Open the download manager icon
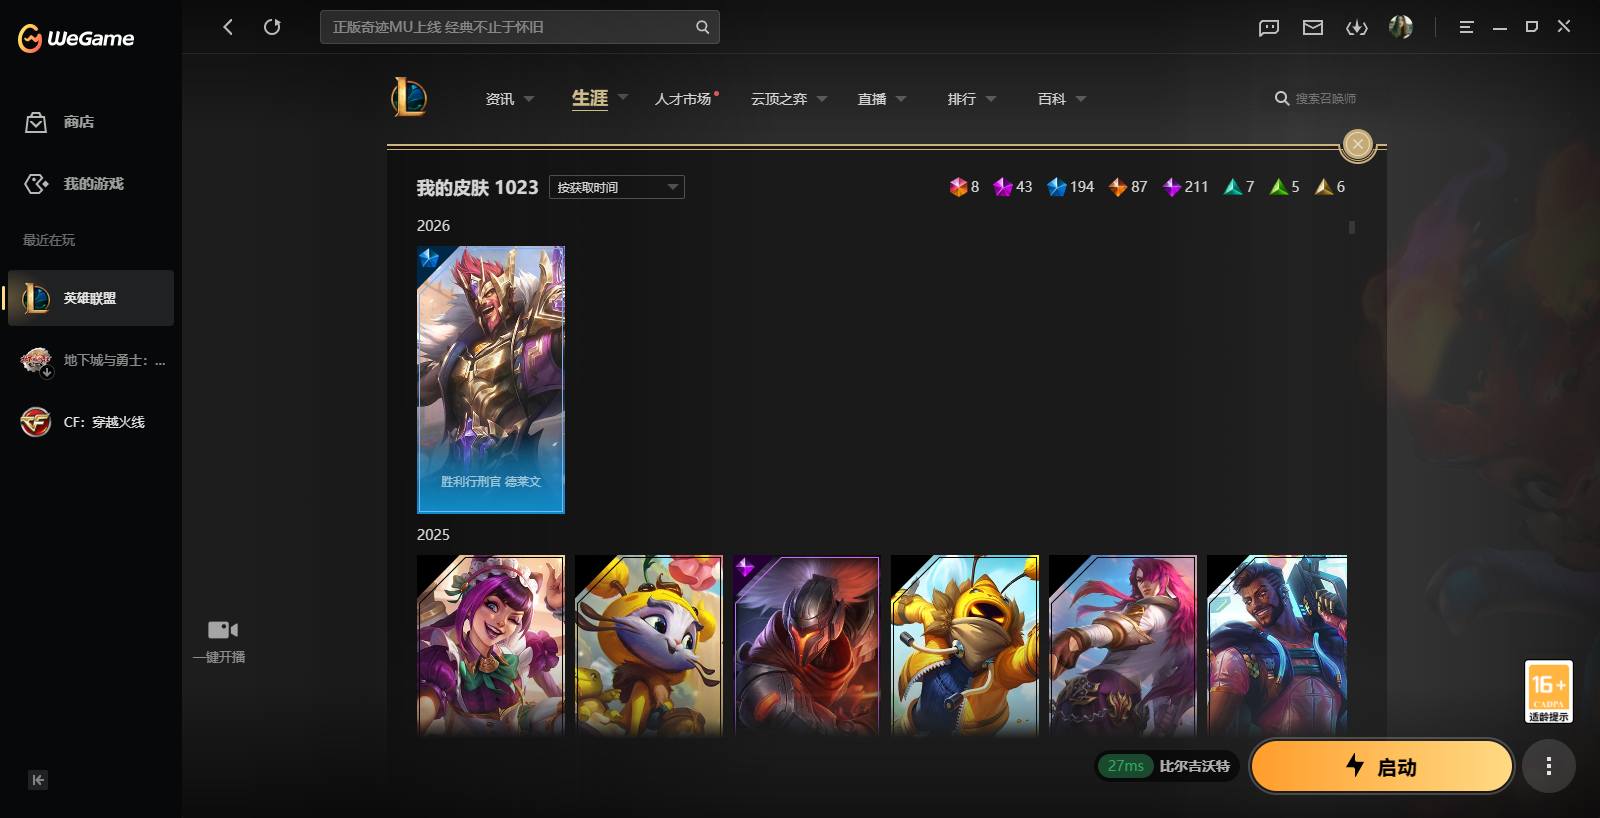Image resolution: width=1600 pixels, height=818 pixels. pyautogui.click(x=1357, y=27)
